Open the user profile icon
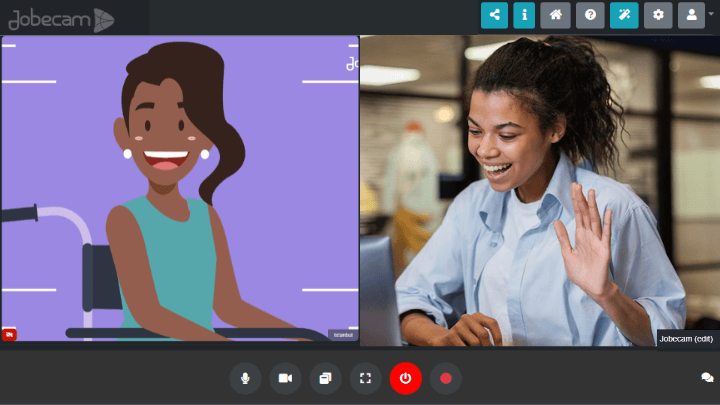The height and width of the screenshot is (405, 720). pos(691,15)
